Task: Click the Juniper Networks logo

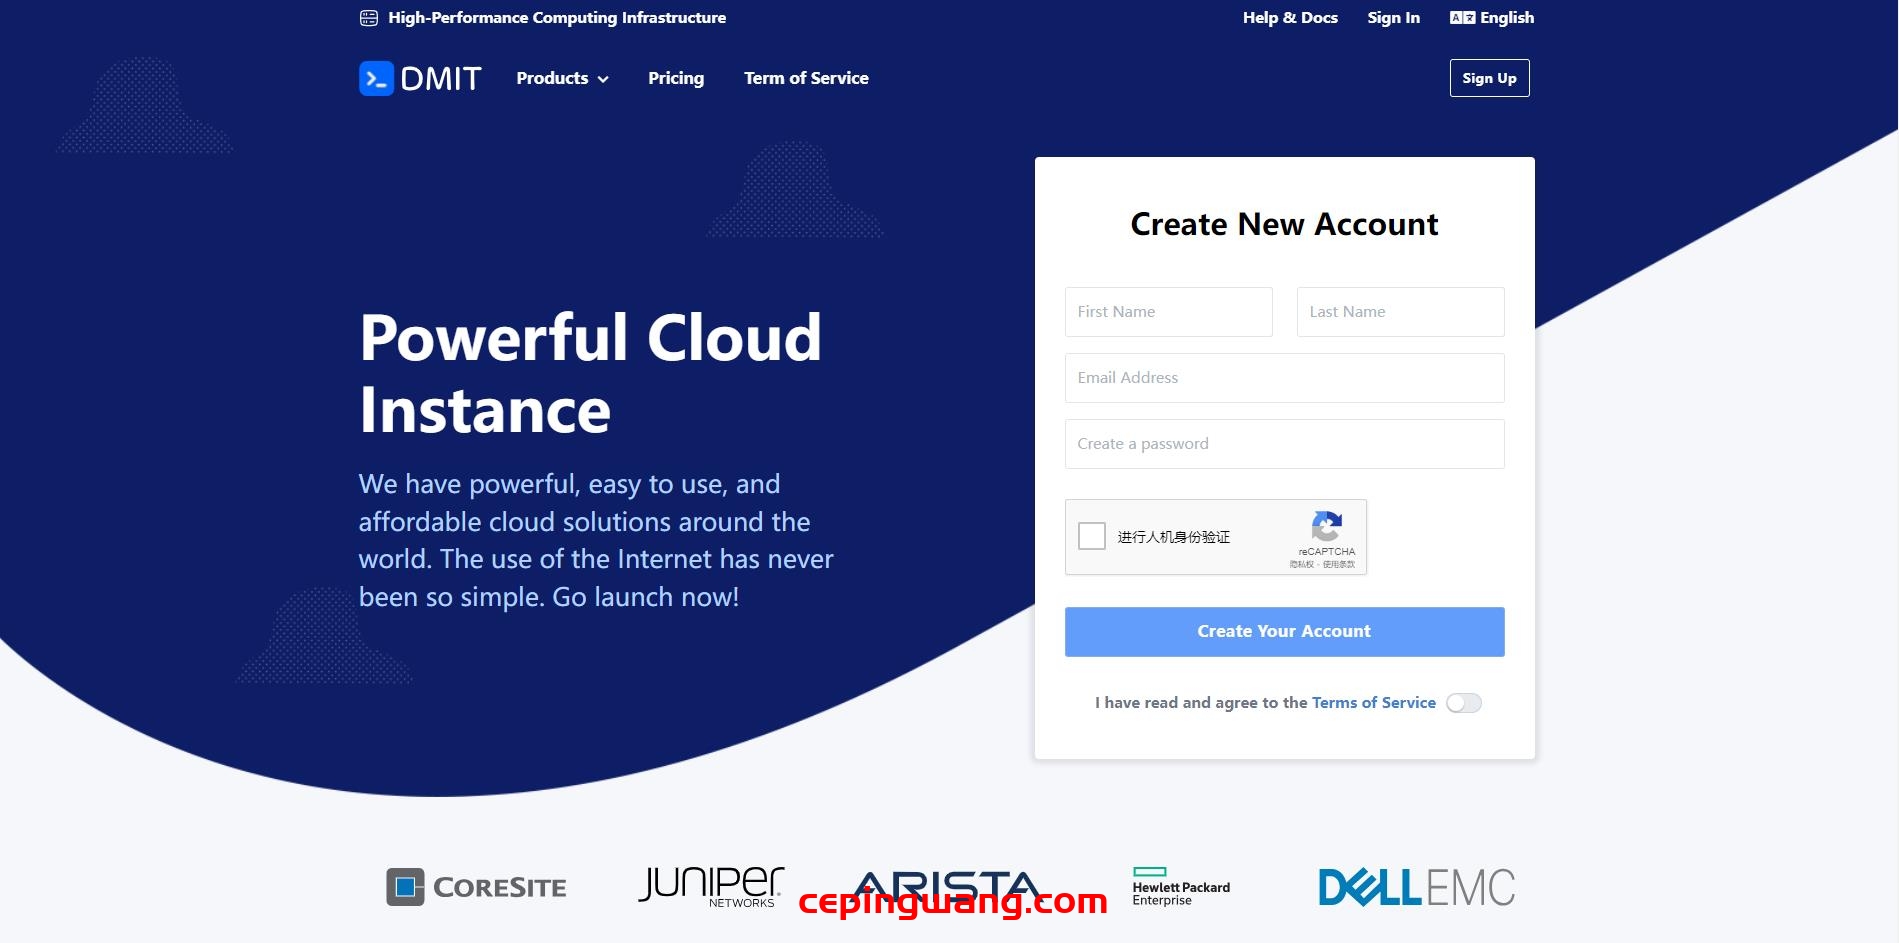Action: click(711, 886)
